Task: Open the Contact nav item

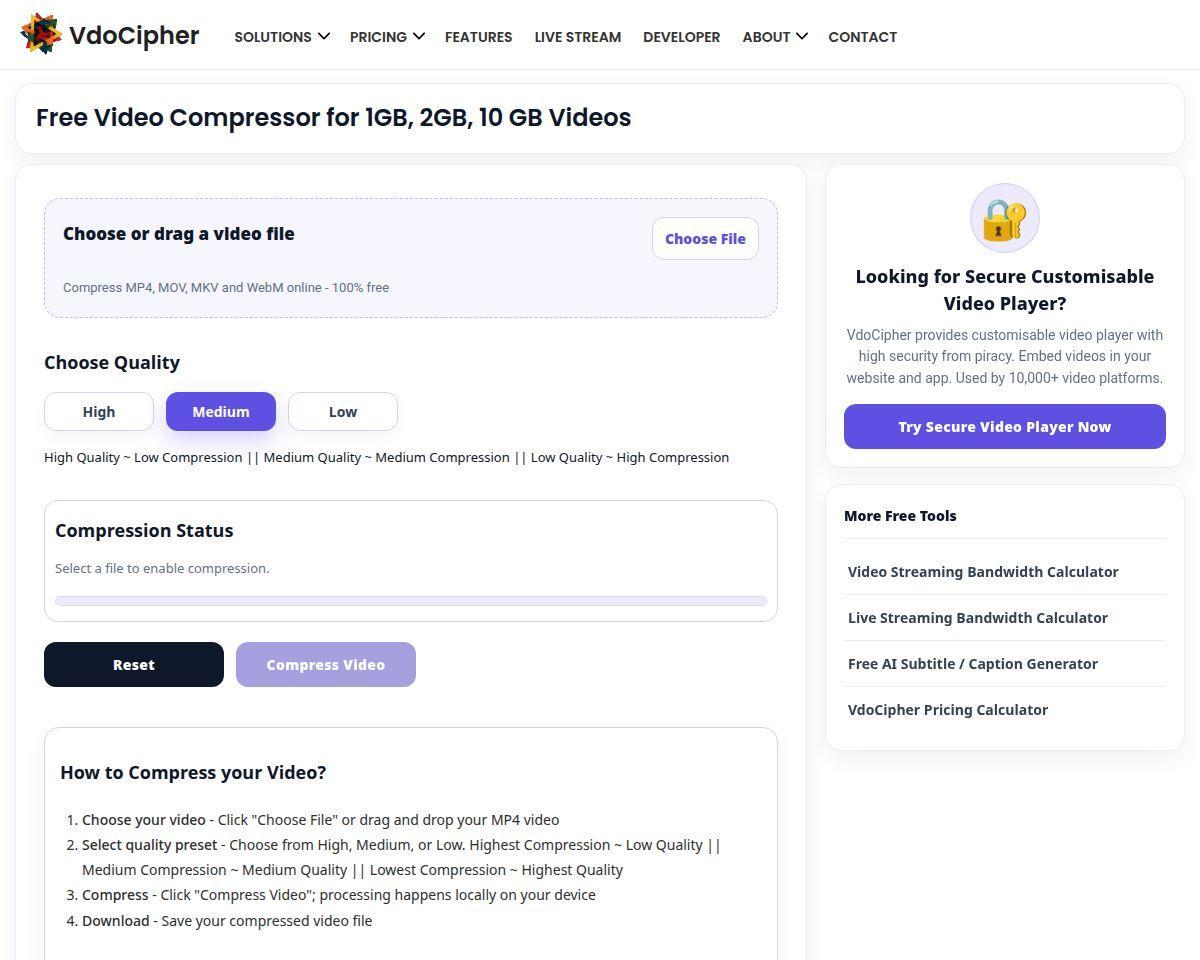Action: (862, 37)
